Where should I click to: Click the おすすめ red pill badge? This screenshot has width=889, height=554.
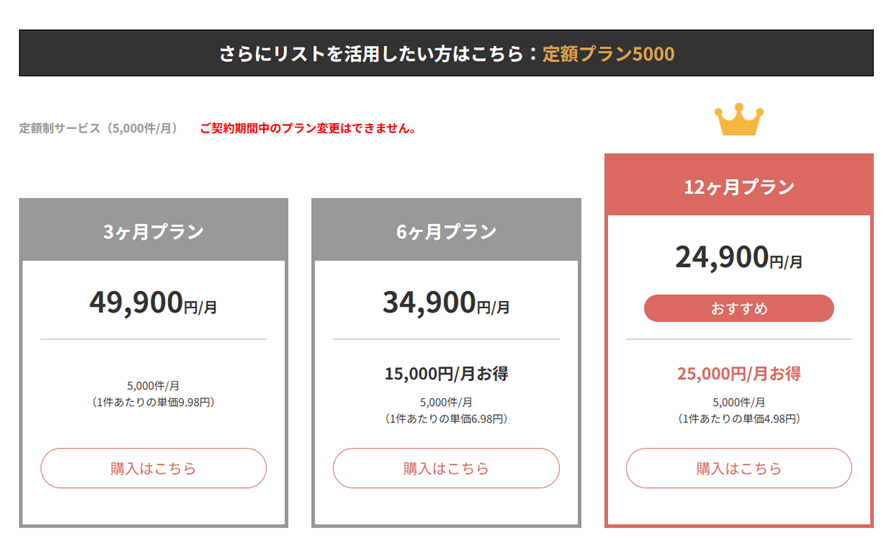point(739,308)
